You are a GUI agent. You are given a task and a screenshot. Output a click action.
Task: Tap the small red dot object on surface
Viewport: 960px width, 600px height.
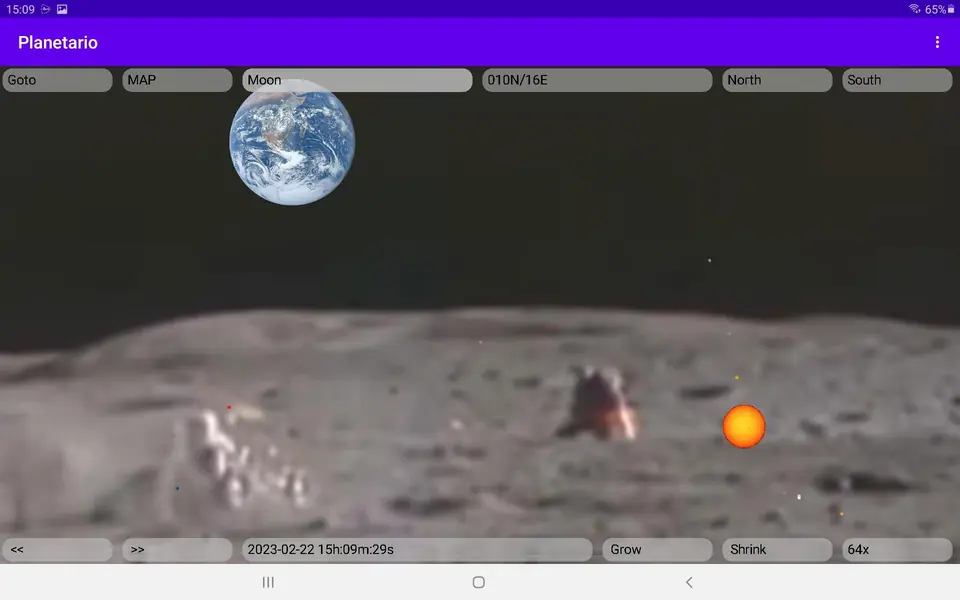pos(229,407)
